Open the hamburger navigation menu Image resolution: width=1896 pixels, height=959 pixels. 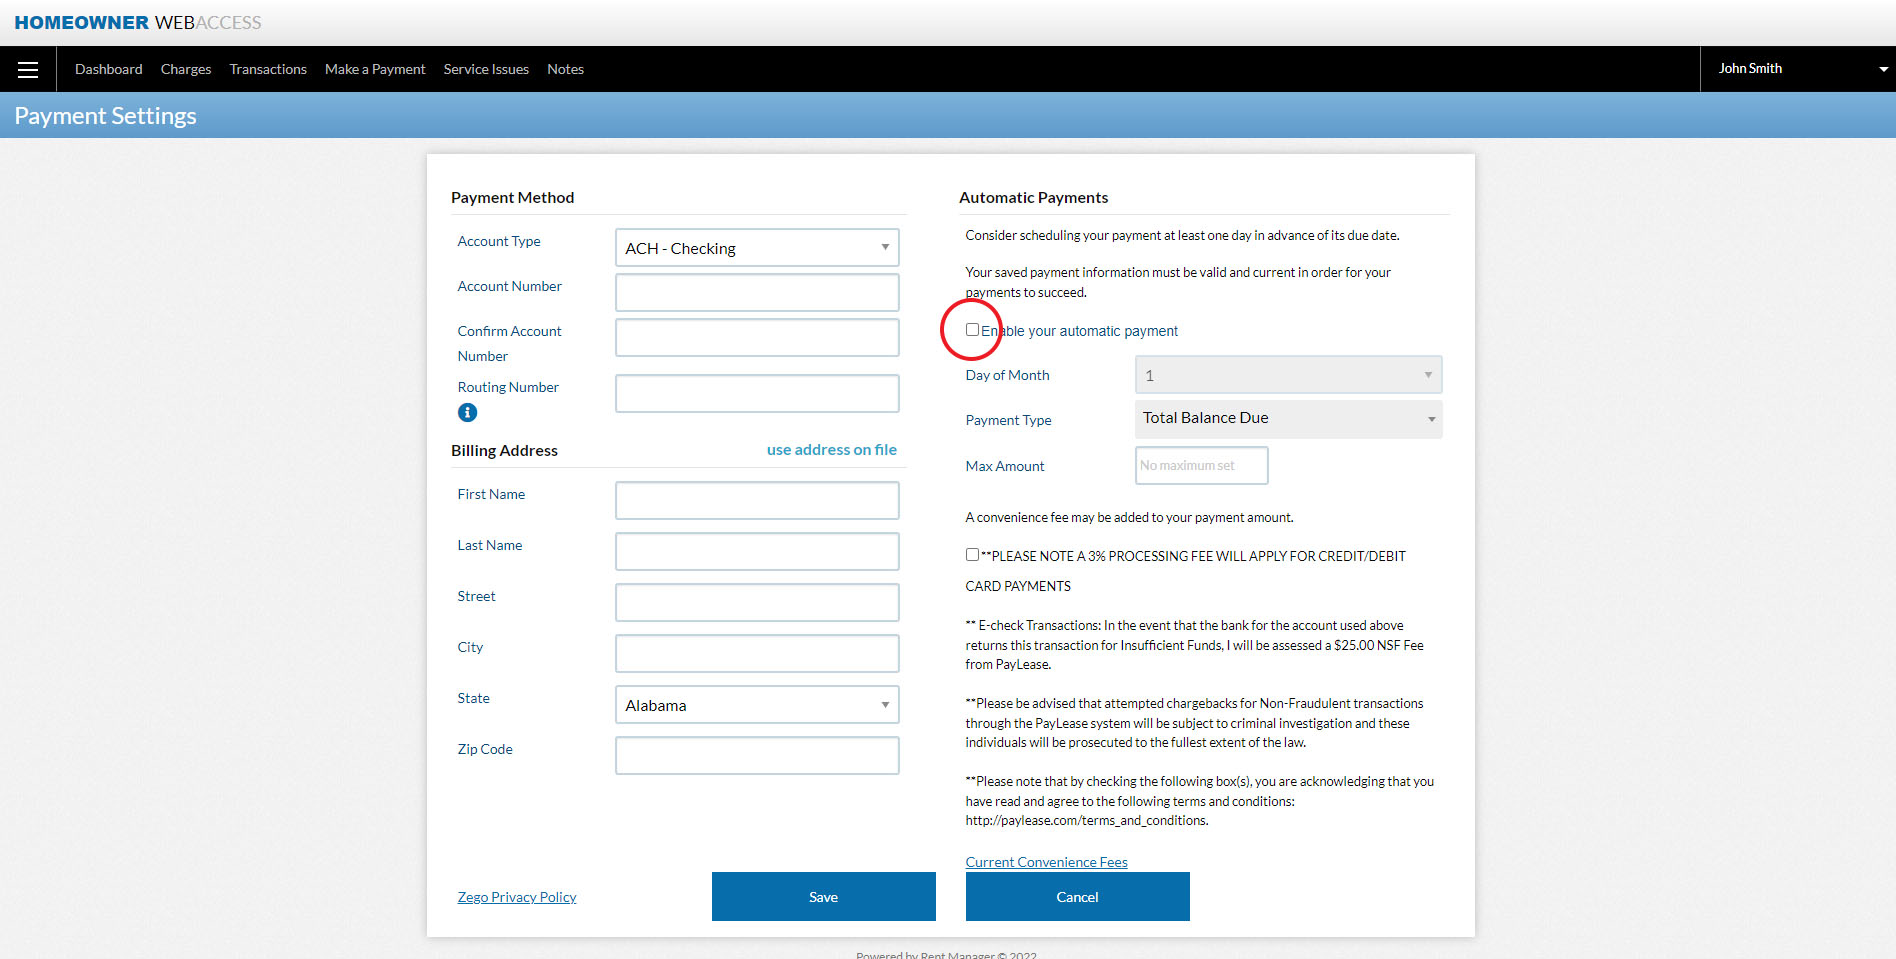[28, 68]
